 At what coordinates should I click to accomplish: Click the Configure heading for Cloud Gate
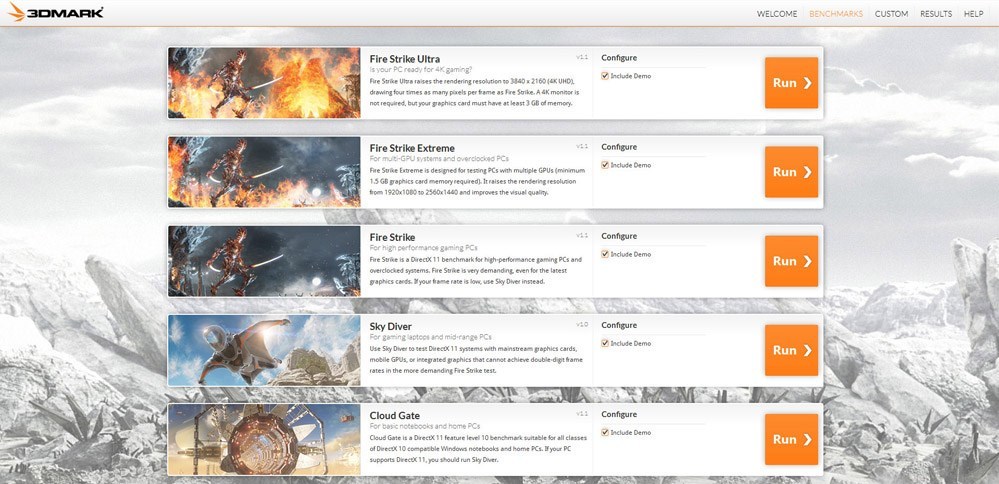pyautogui.click(x=619, y=415)
